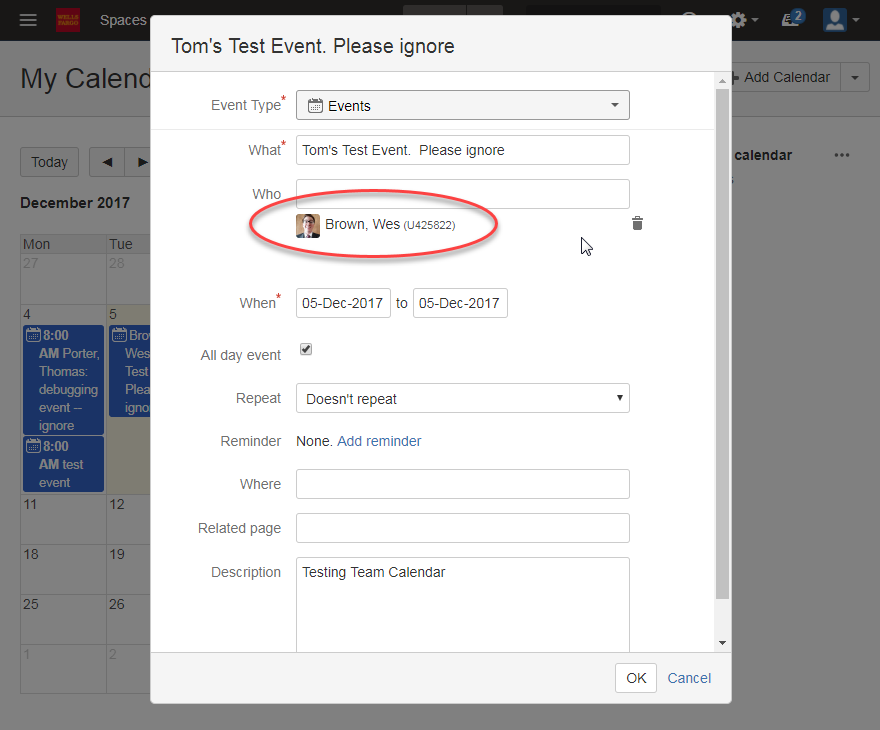Viewport: 880px width, 730px height.
Task: Click the start date field
Action: click(x=343, y=303)
